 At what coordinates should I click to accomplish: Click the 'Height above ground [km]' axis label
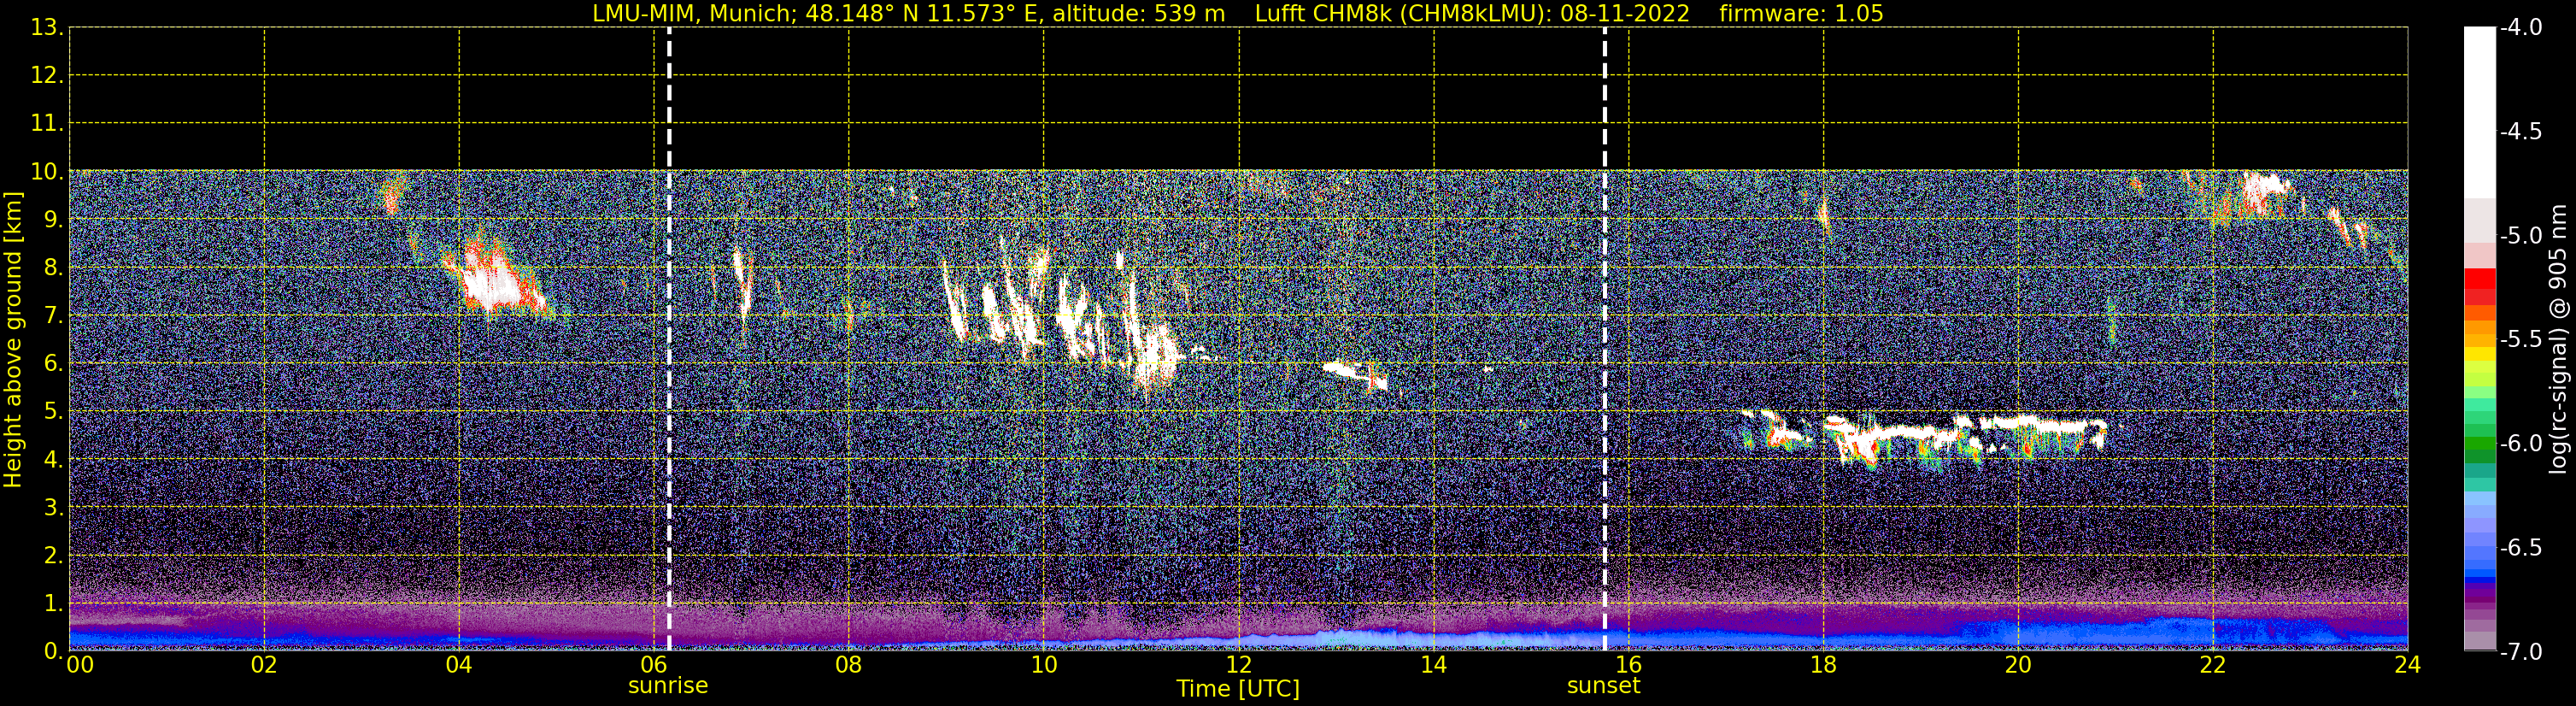point(13,340)
